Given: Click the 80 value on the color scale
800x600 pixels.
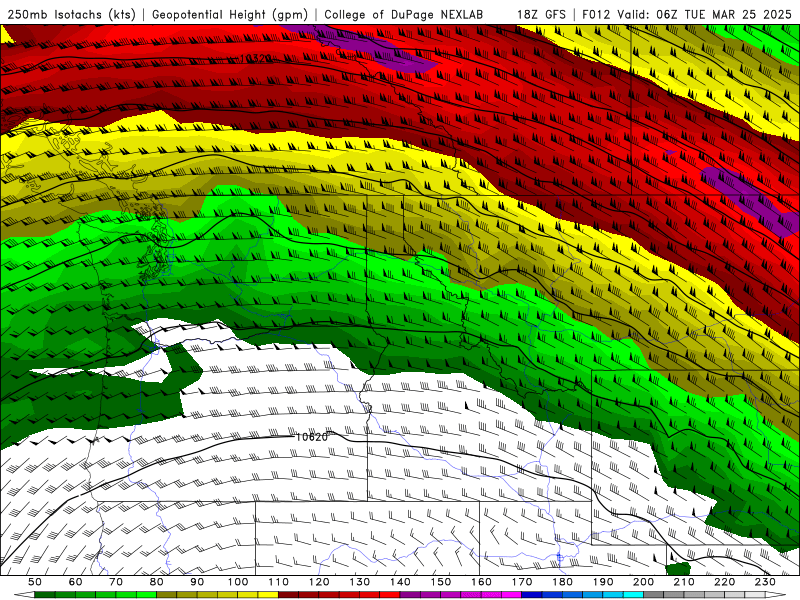Looking at the screenshot, I should [x=156, y=582].
